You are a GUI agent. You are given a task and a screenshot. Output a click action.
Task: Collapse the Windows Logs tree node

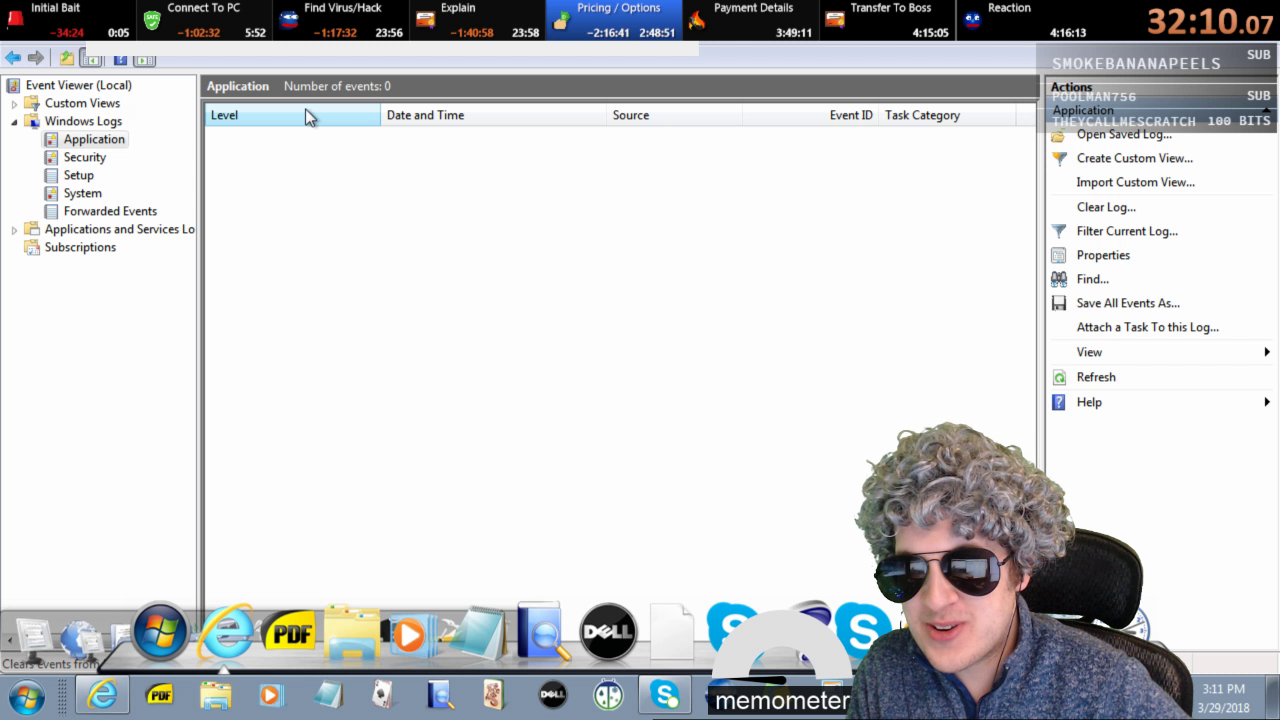(x=14, y=122)
